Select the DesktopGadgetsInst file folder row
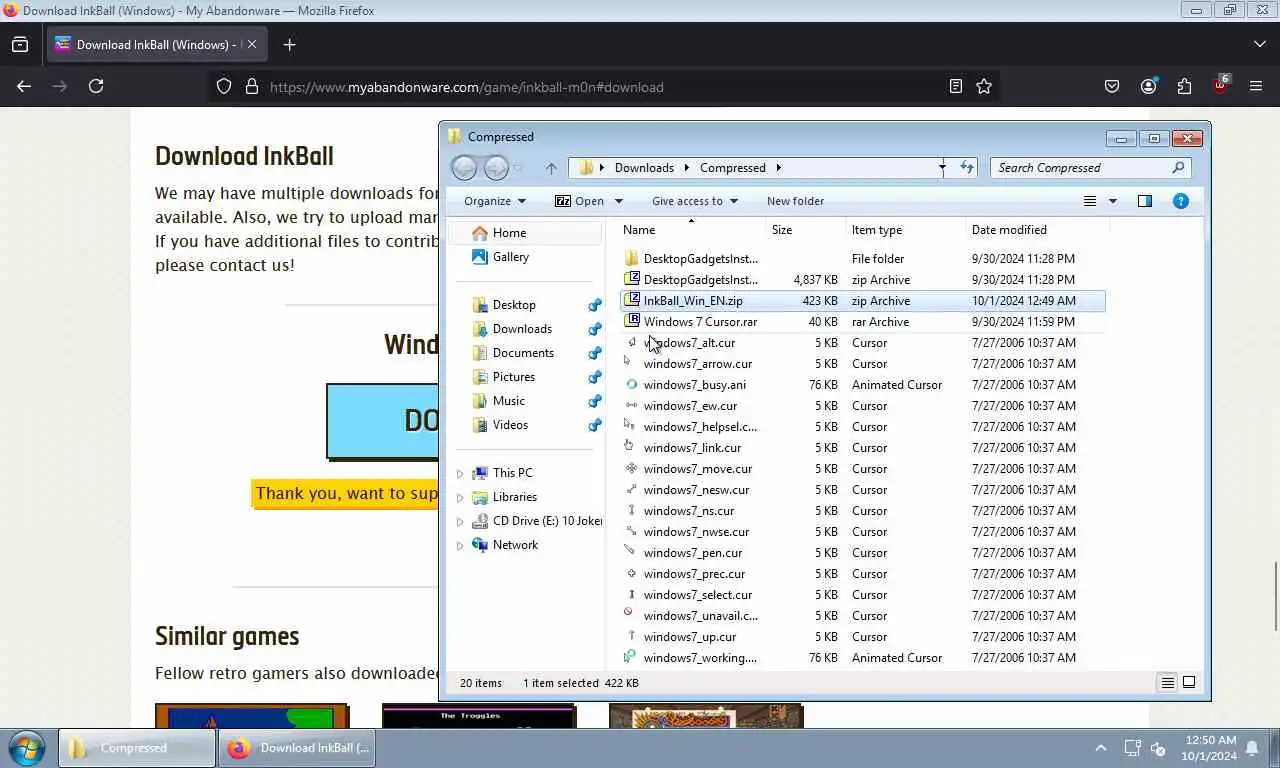Screen dimensions: 1280x768 click(863, 259)
